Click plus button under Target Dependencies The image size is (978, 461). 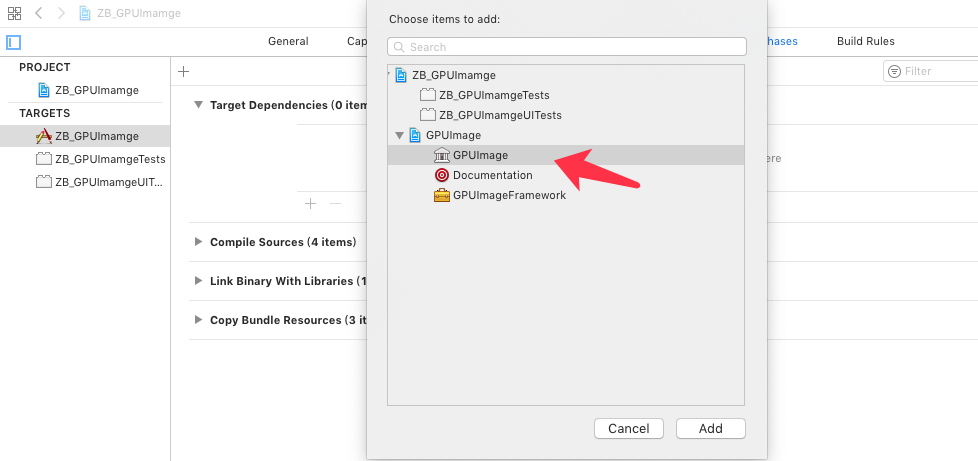coord(310,203)
